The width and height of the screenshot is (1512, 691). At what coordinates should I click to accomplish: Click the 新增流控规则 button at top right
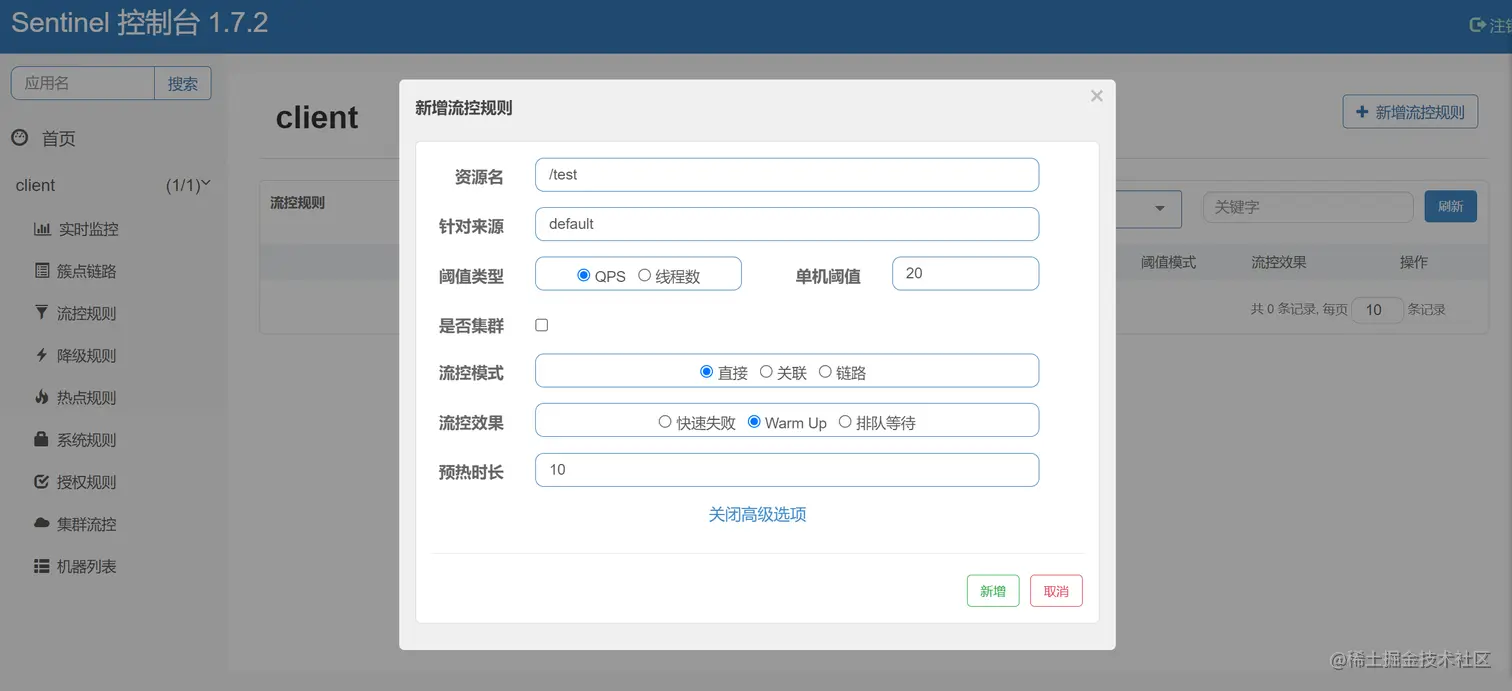click(1410, 112)
